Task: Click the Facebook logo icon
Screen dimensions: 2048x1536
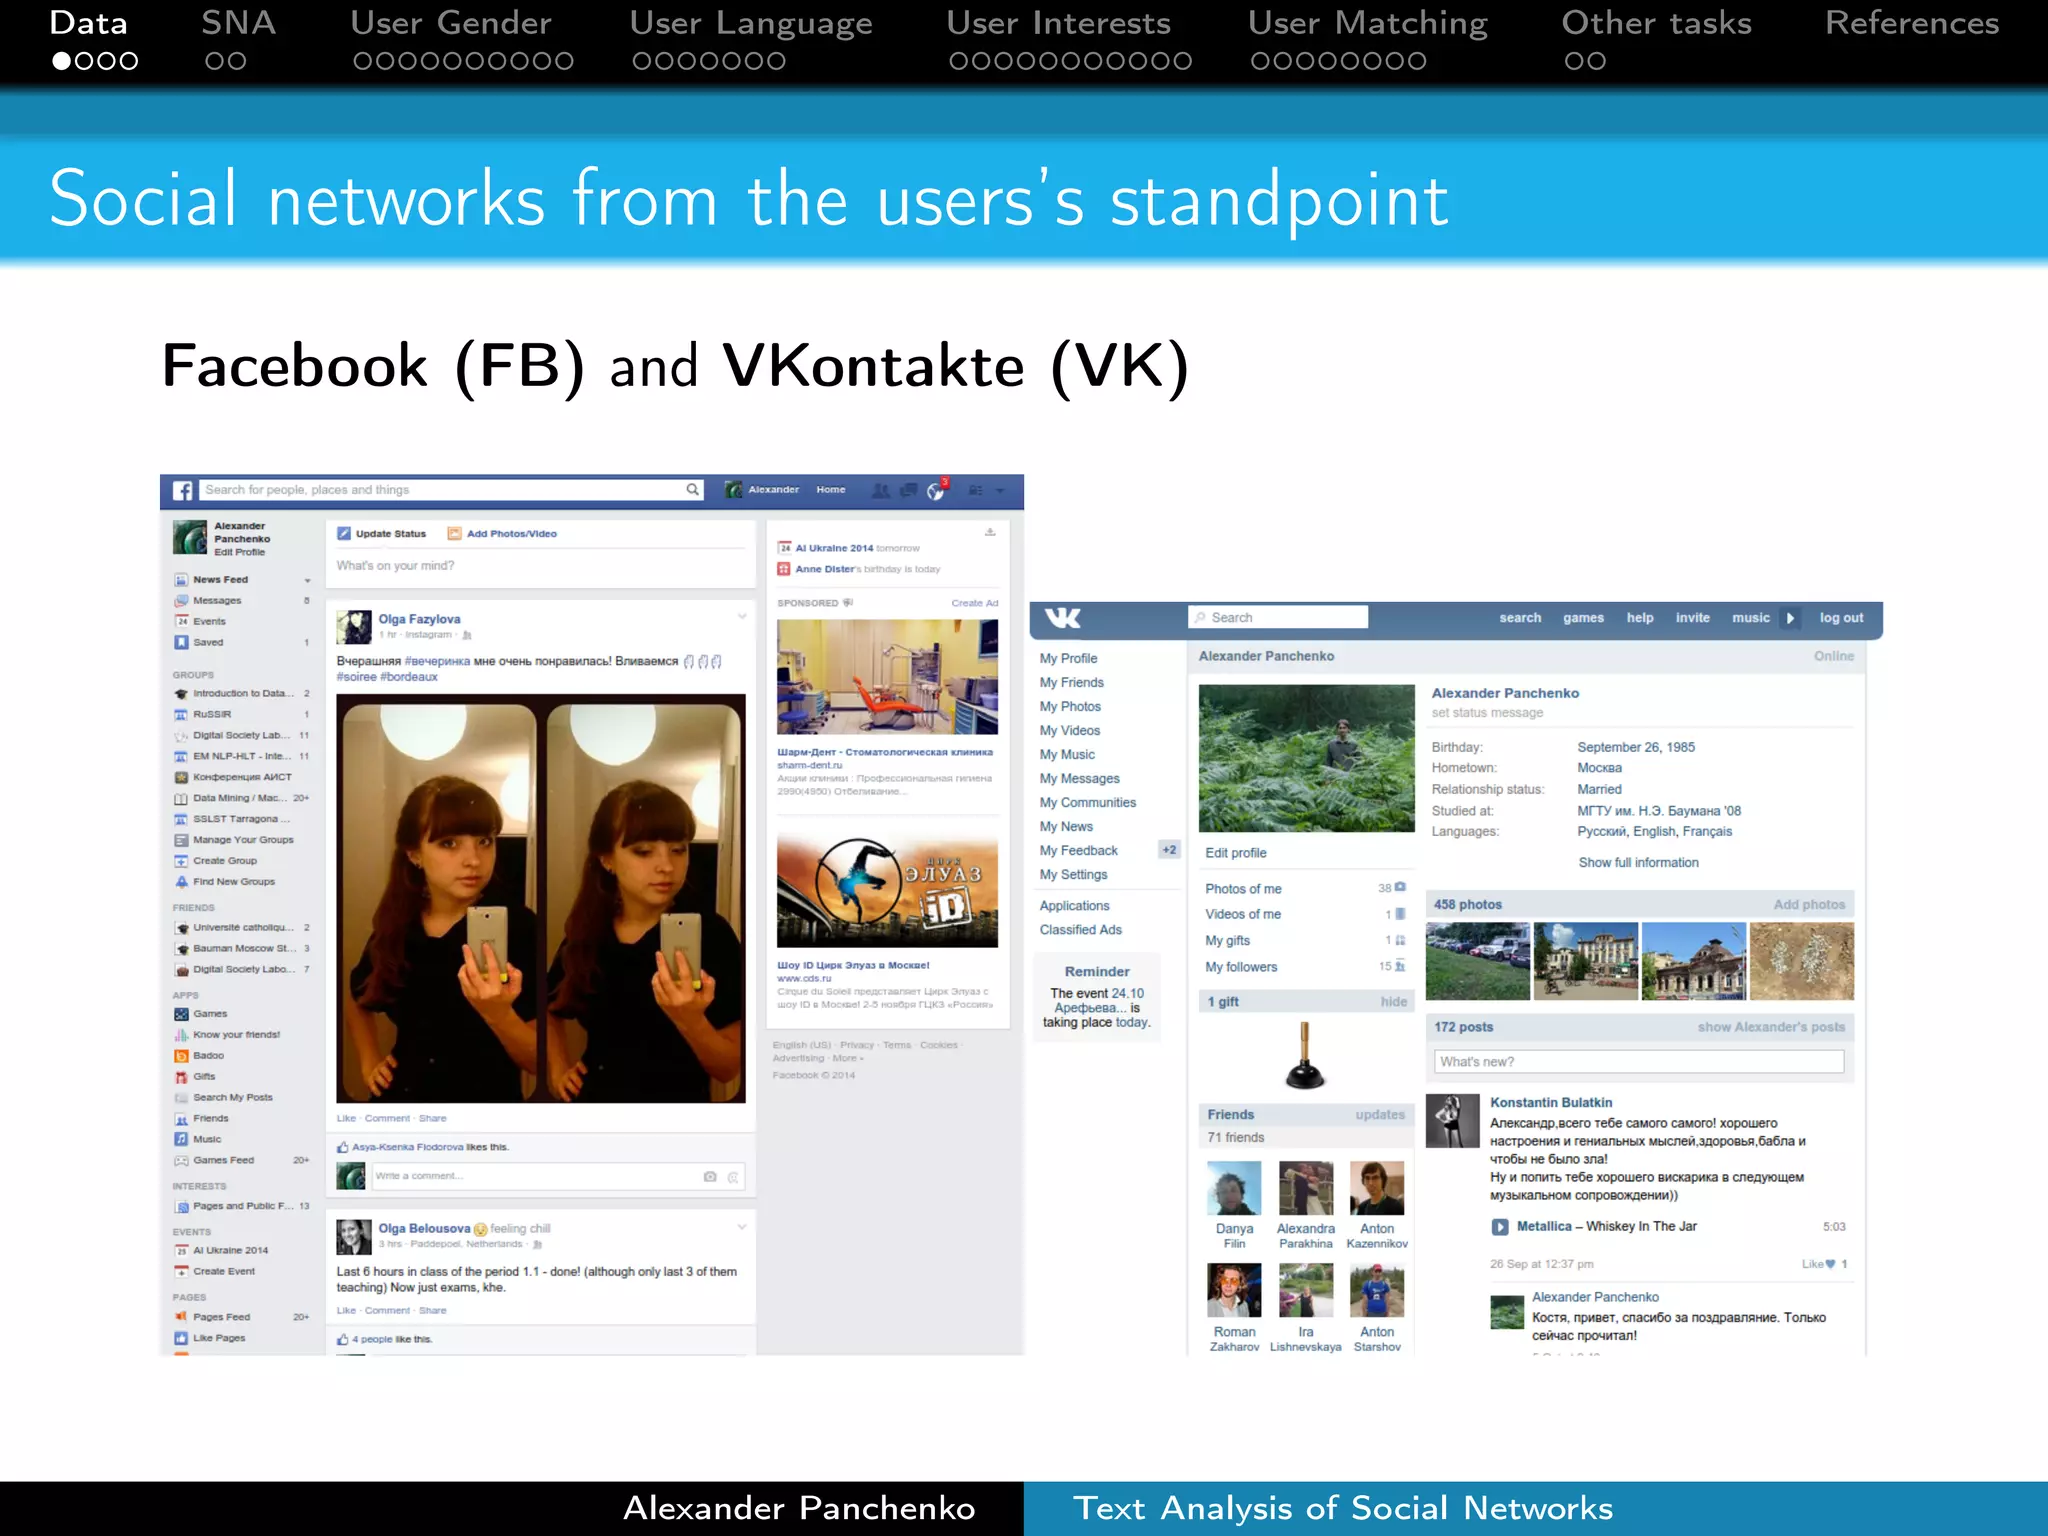Action: (182, 490)
